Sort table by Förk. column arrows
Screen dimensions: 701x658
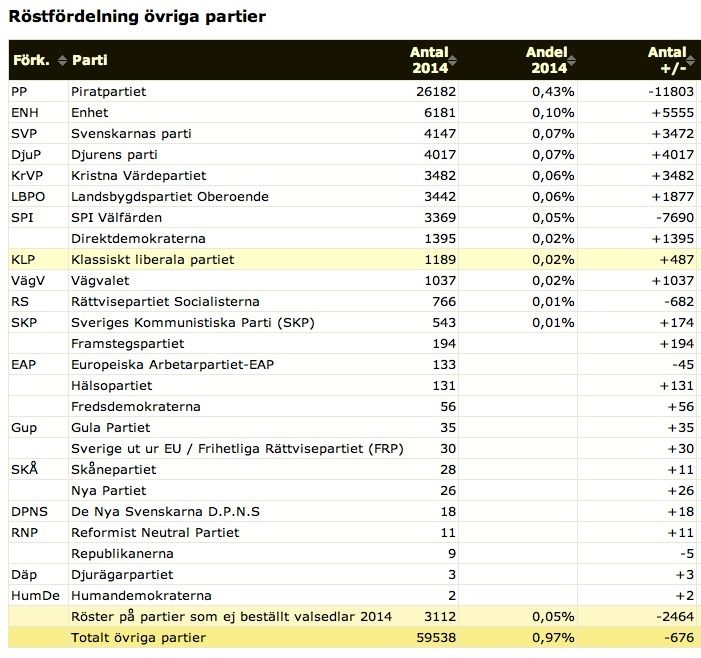(x=63, y=60)
